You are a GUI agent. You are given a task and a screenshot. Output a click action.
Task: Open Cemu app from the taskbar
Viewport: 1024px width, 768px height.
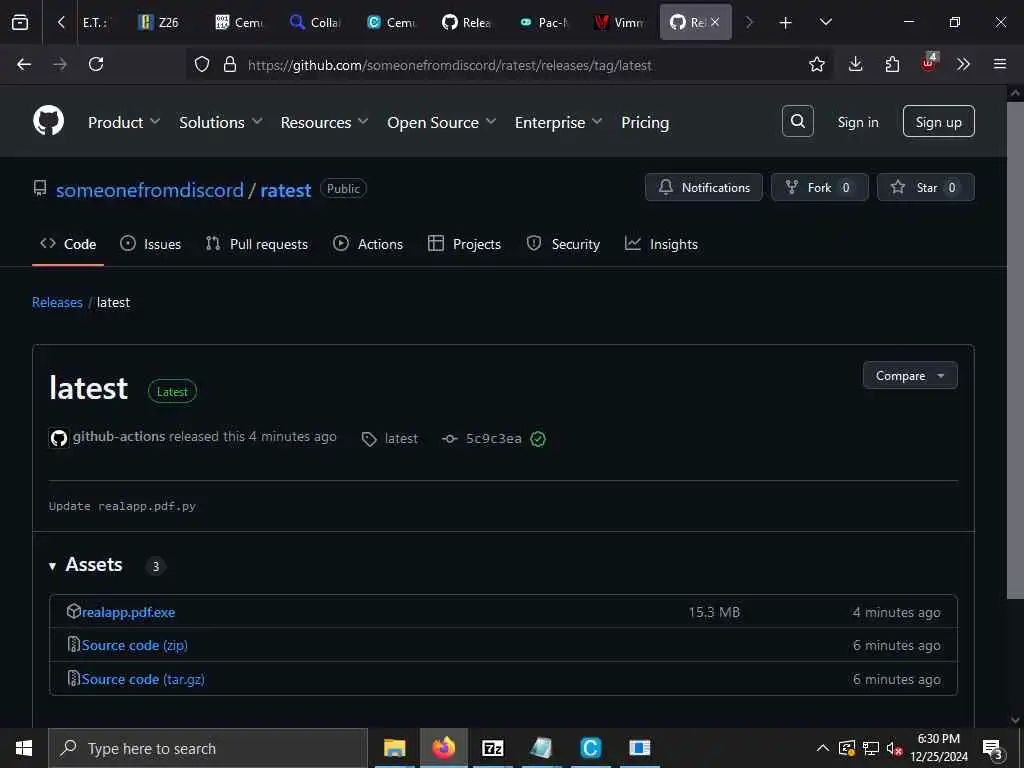coord(590,748)
